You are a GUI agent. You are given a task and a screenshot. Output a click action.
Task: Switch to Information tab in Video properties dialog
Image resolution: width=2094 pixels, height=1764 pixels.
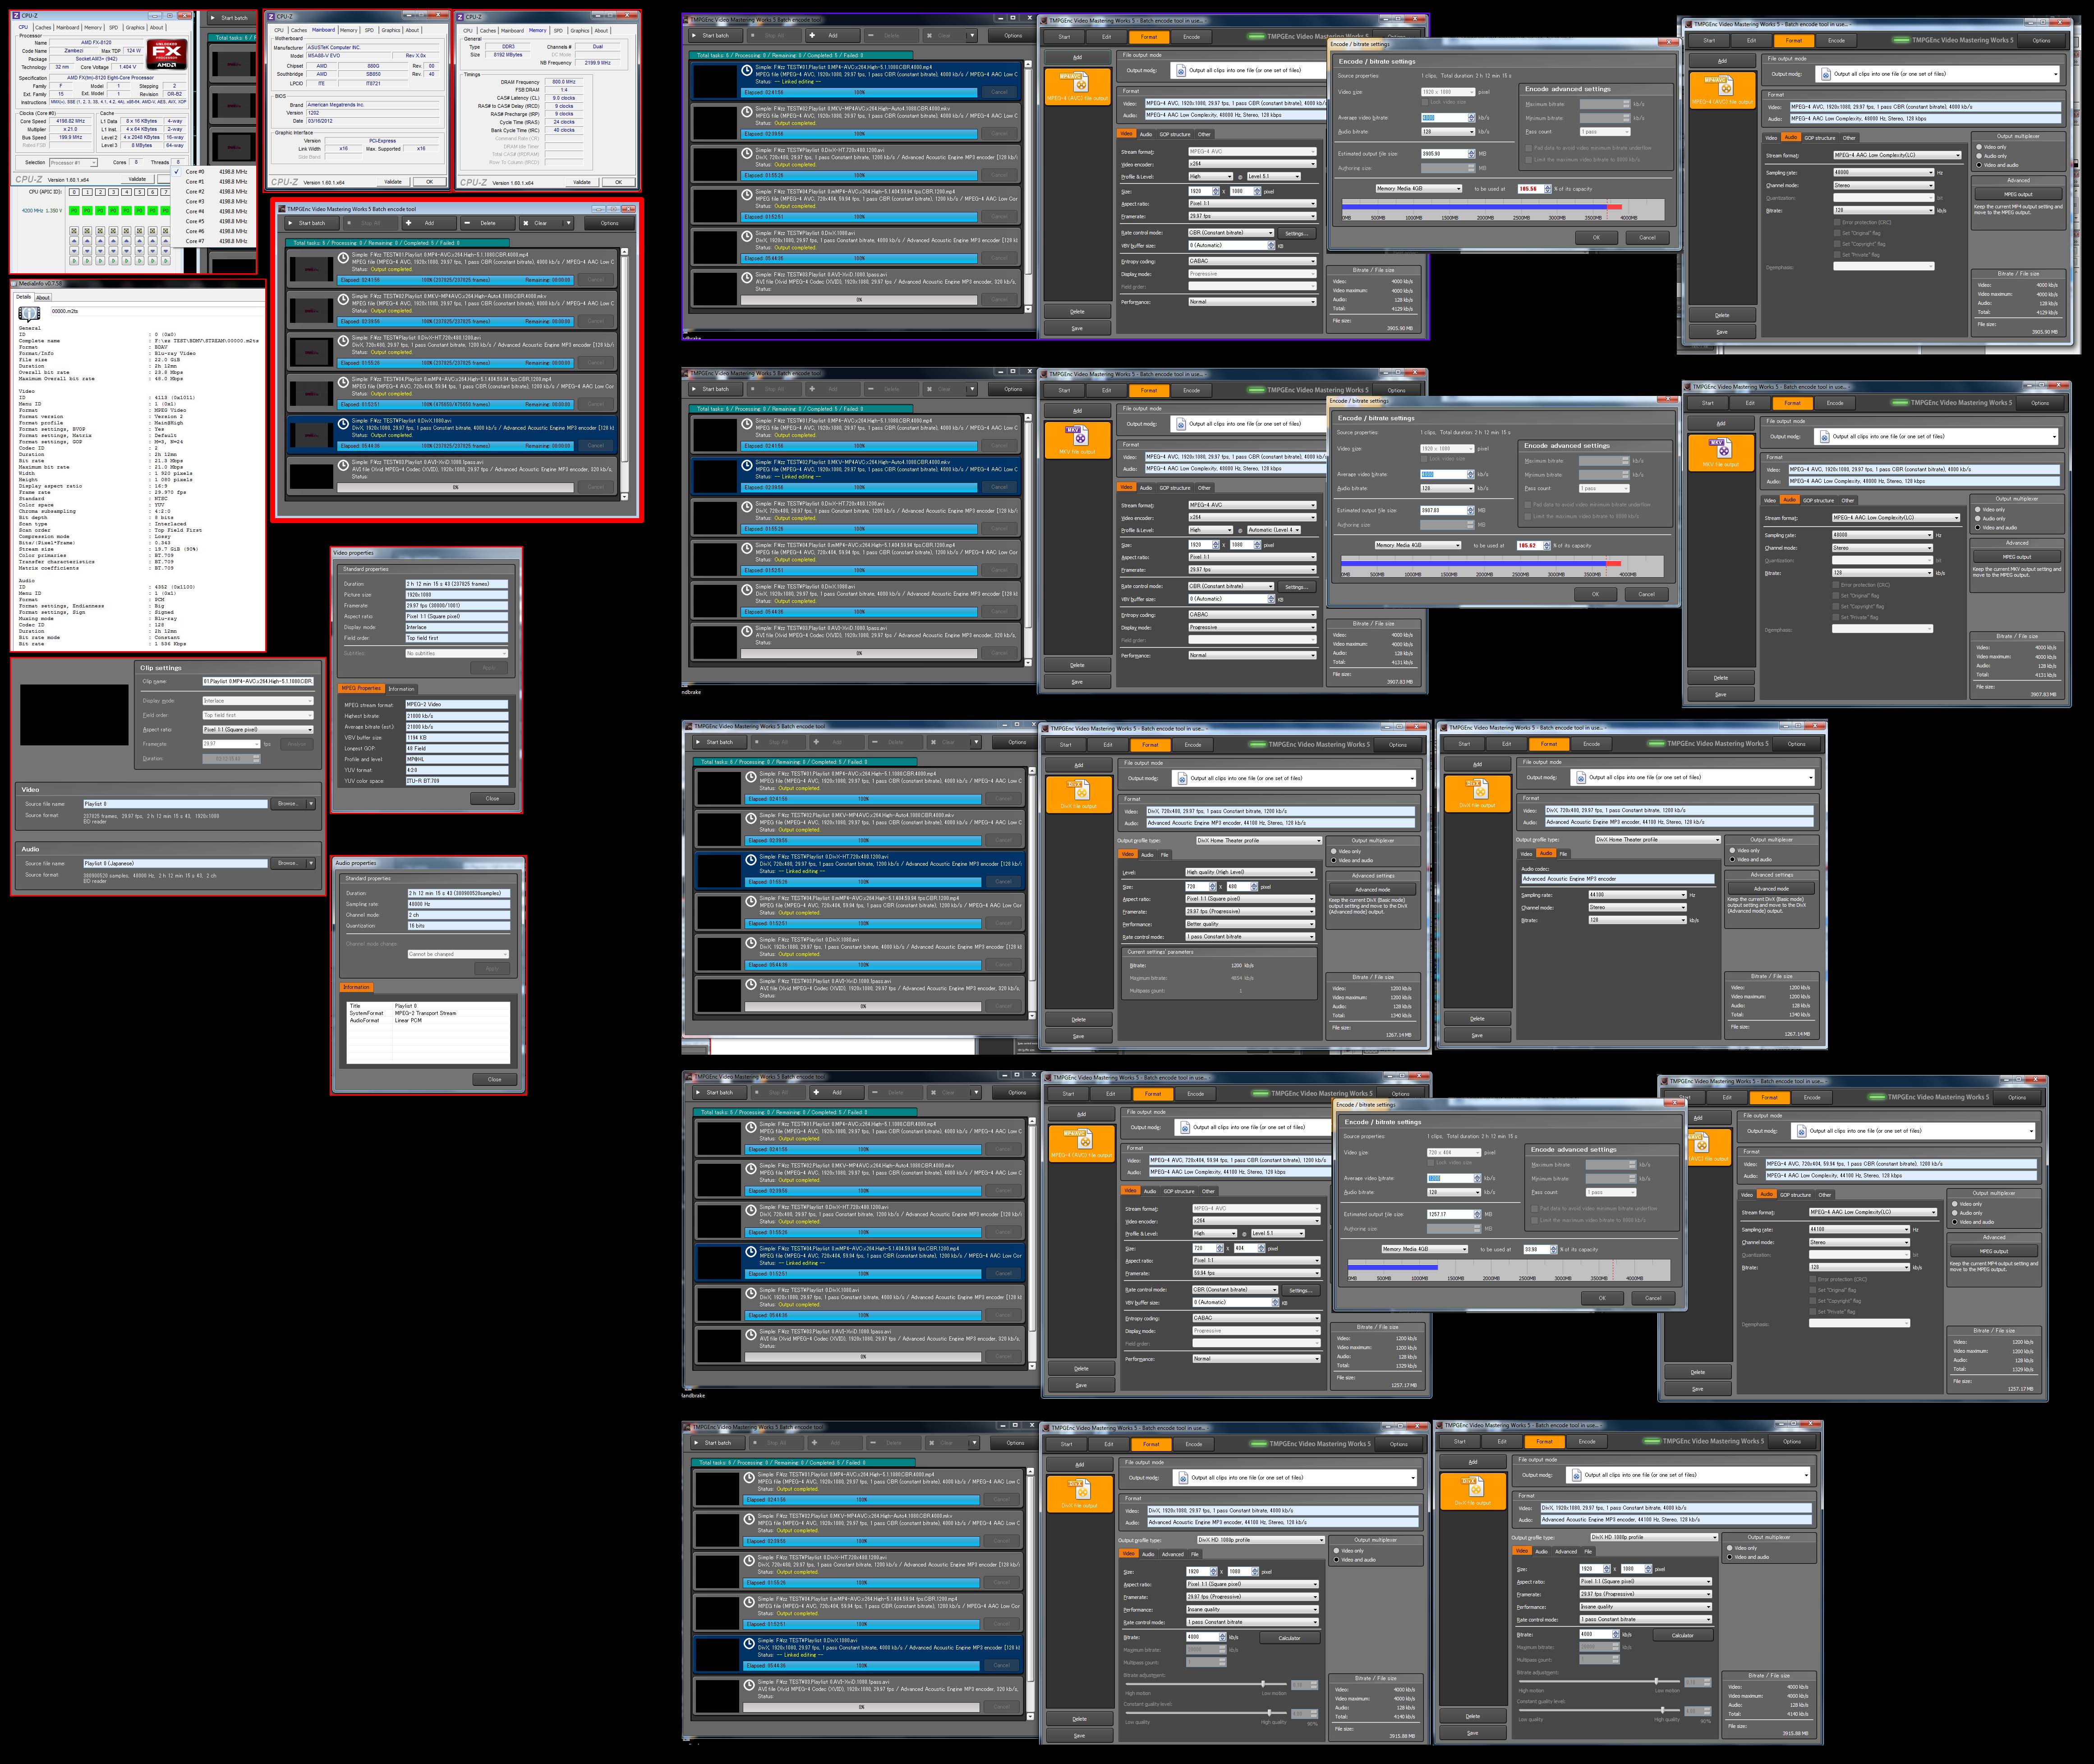pyautogui.click(x=401, y=688)
